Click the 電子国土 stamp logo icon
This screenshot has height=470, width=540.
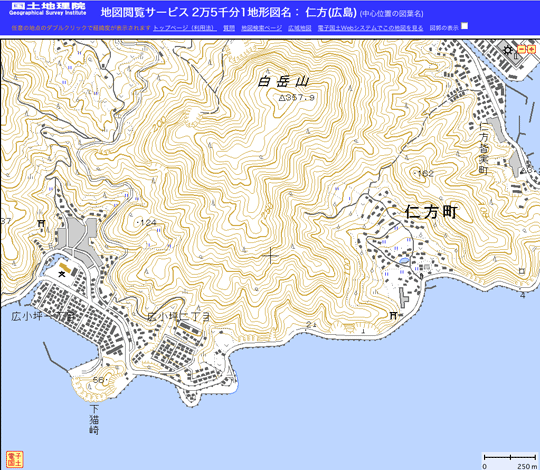point(14,459)
